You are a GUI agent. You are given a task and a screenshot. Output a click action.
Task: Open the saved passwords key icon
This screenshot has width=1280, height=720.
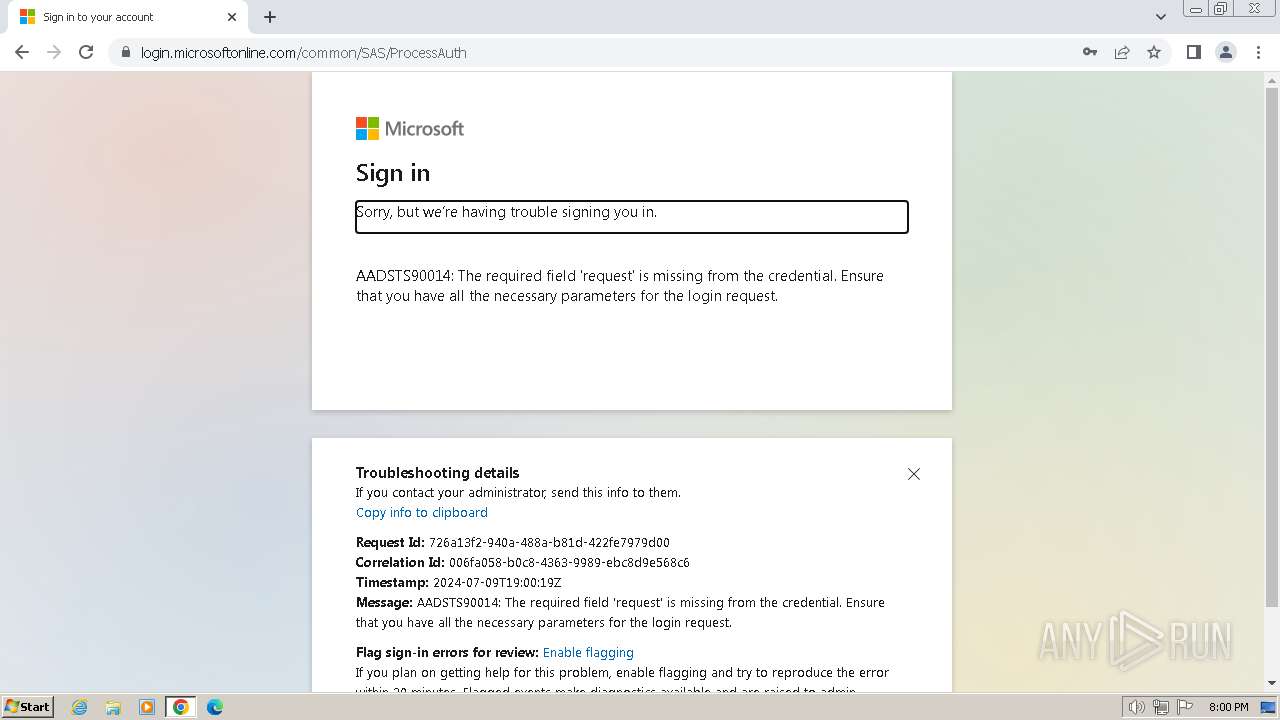pyautogui.click(x=1090, y=52)
